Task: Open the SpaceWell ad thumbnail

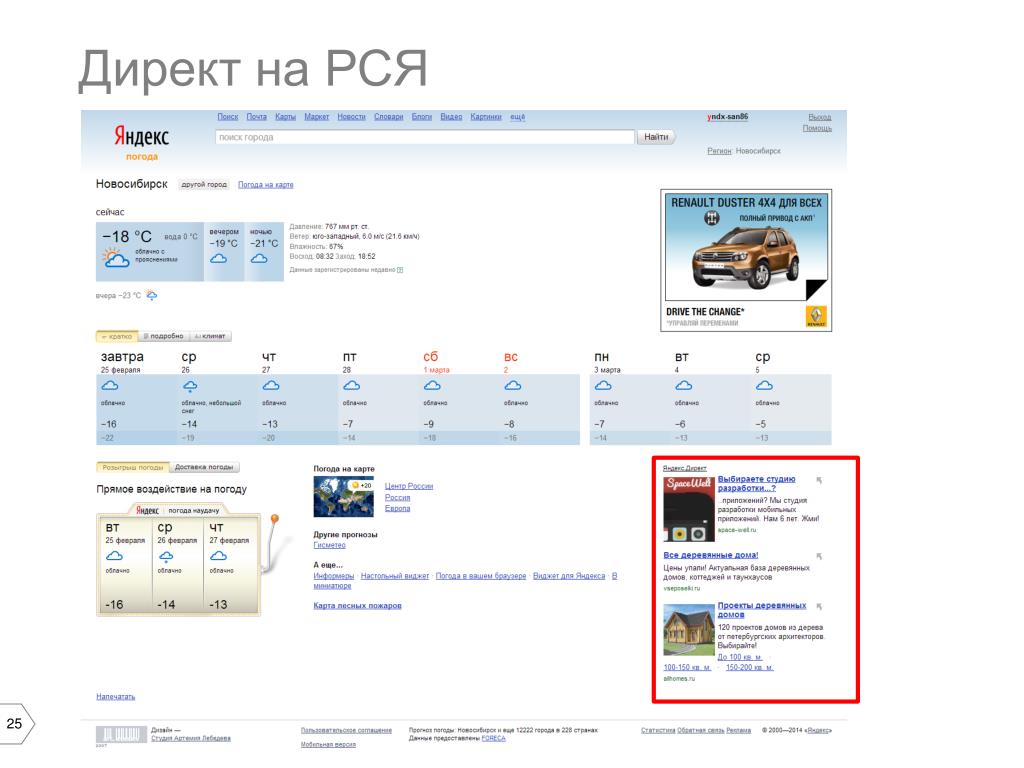Action: coord(689,509)
